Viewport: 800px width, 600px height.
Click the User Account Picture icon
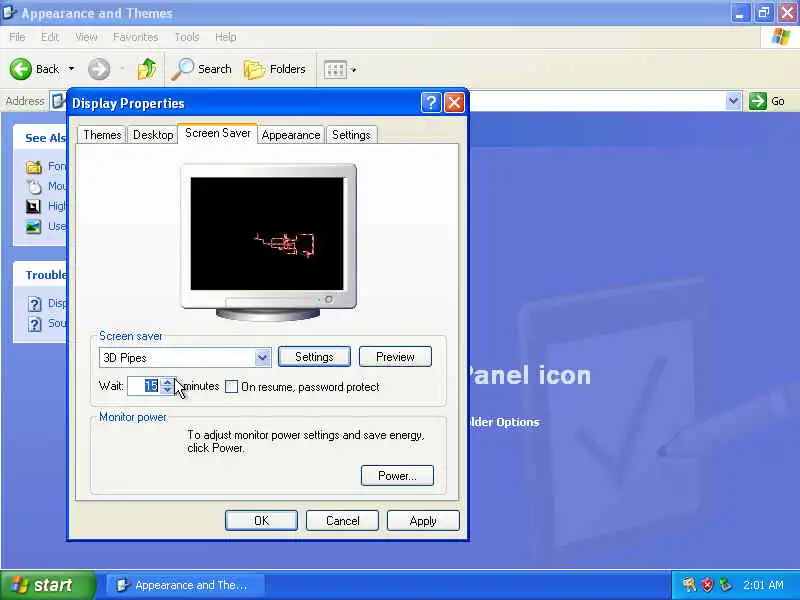tap(33, 227)
